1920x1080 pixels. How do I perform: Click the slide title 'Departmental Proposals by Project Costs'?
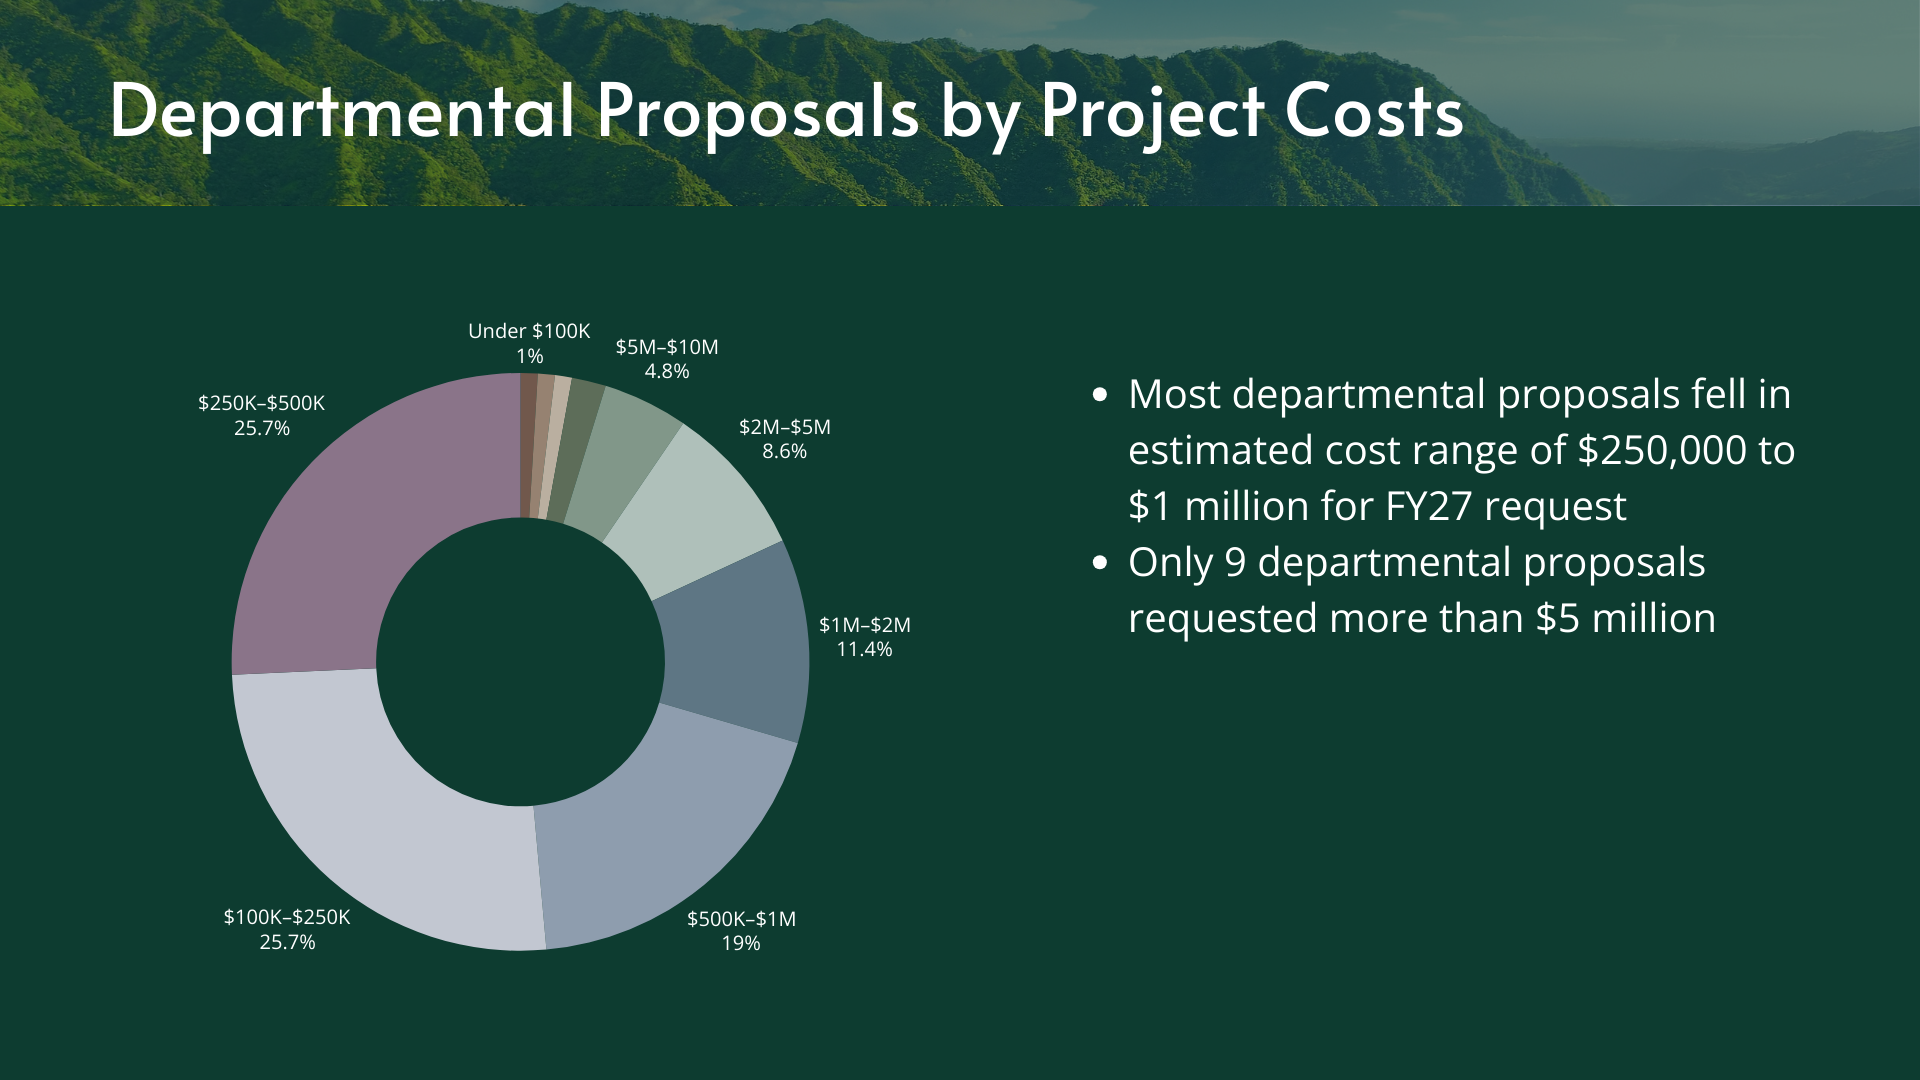786,110
